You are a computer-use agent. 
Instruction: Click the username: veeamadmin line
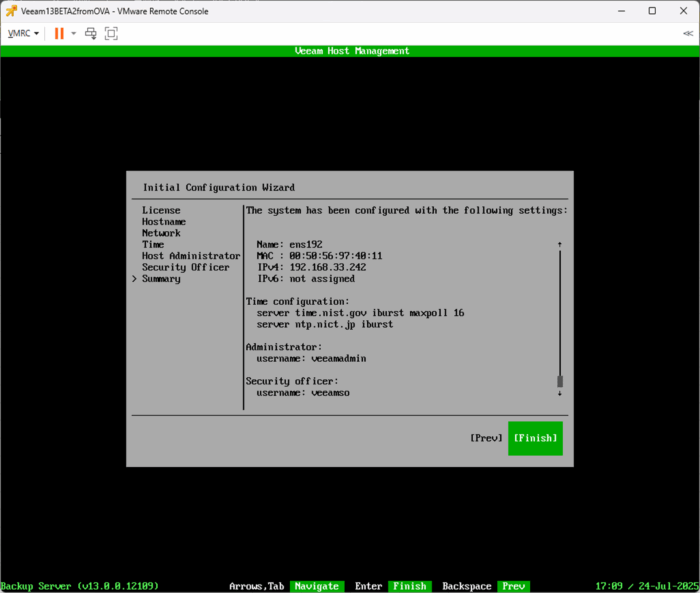click(x=311, y=359)
